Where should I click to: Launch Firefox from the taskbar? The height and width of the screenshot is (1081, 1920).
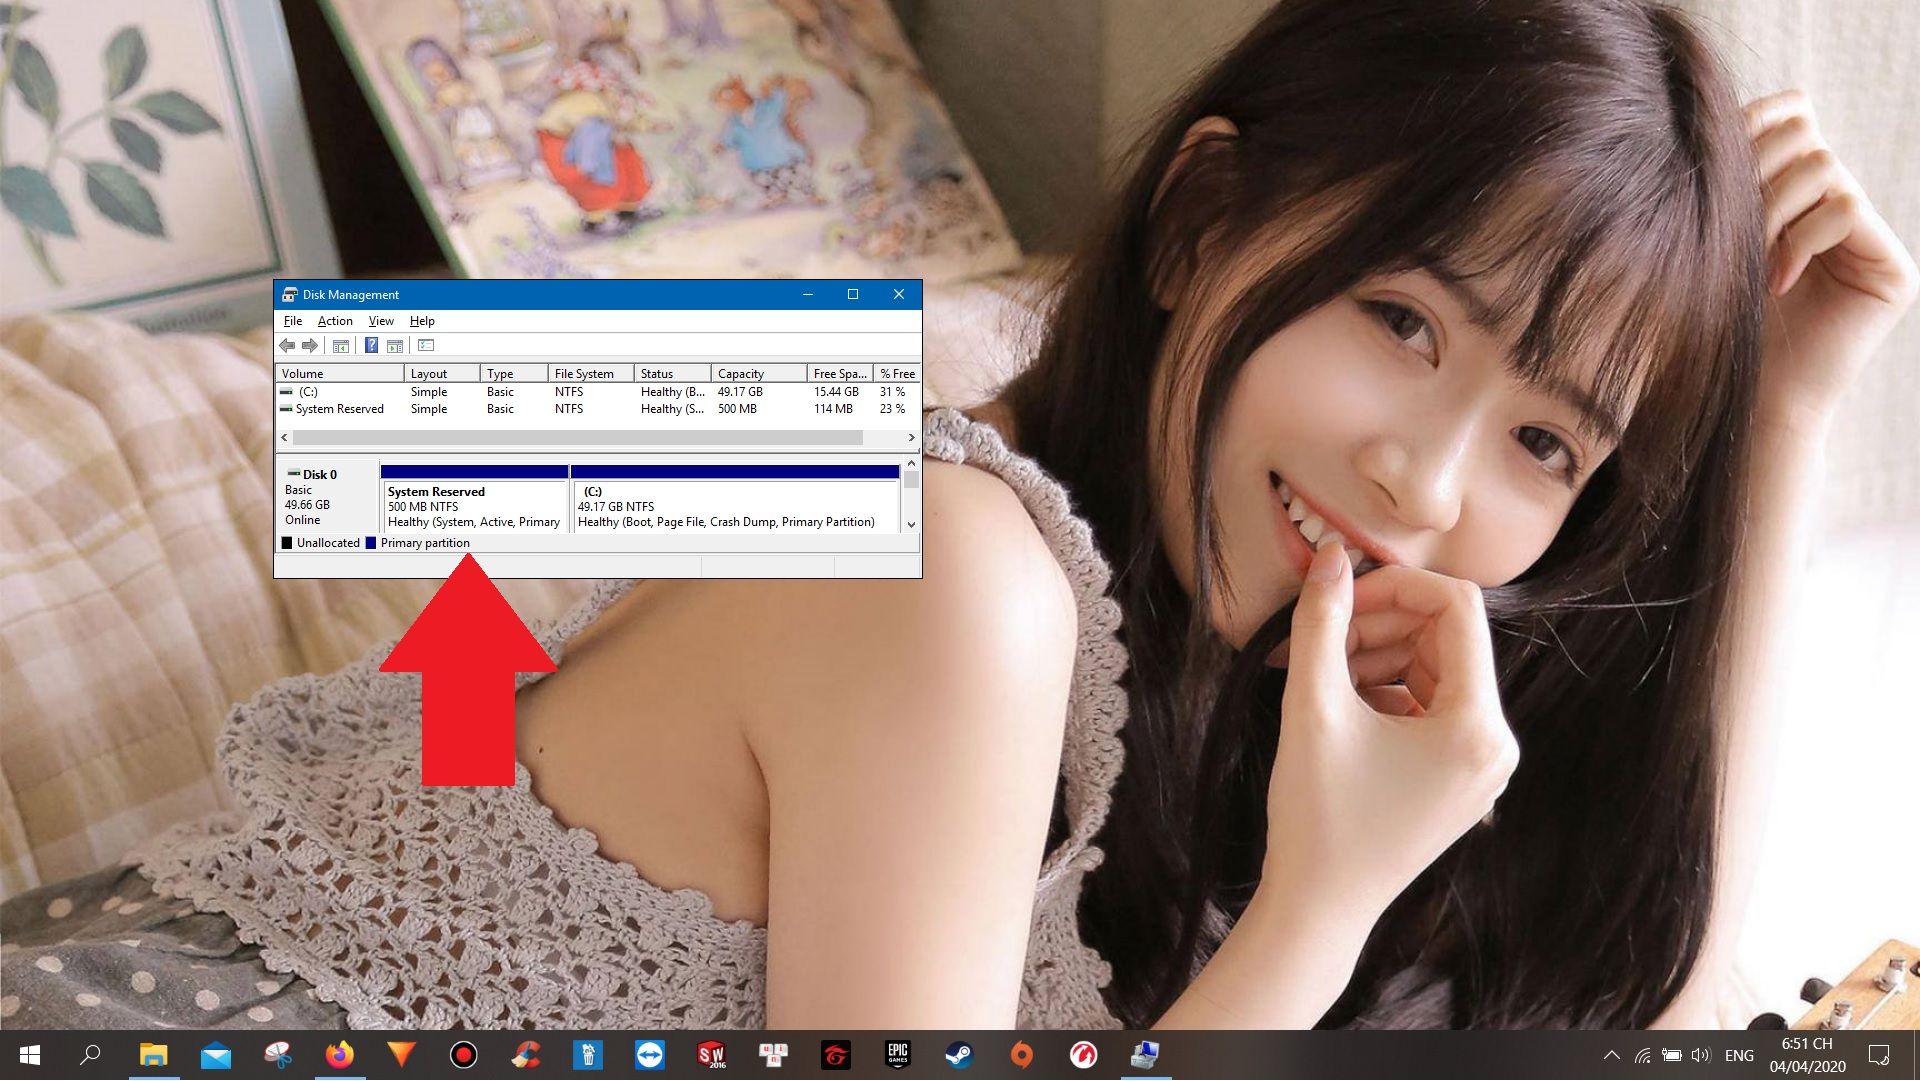click(x=340, y=1055)
